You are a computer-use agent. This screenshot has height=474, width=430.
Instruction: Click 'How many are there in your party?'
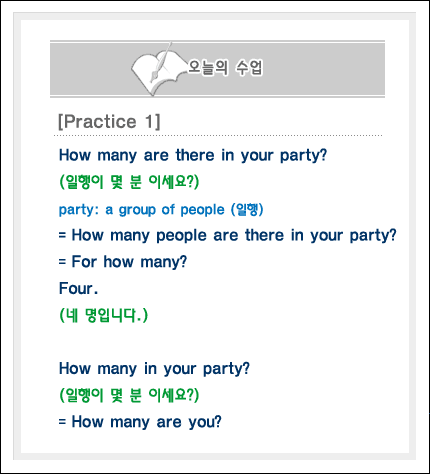[193, 155]
